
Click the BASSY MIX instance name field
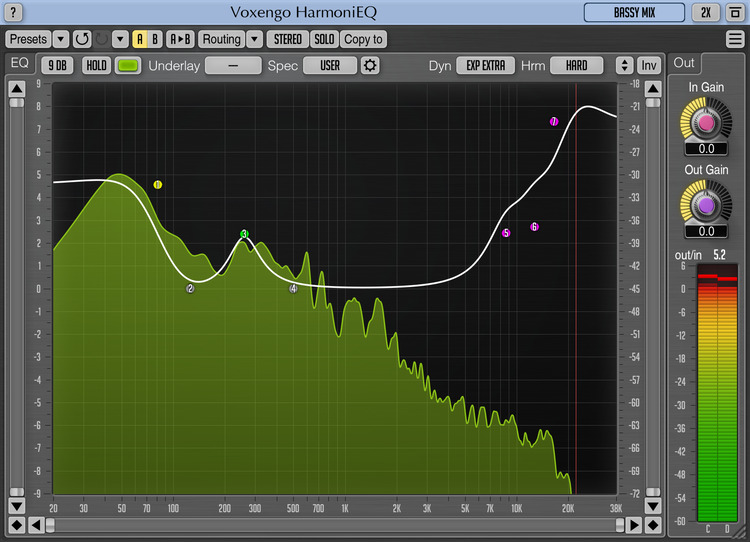(x=634, y=12)
